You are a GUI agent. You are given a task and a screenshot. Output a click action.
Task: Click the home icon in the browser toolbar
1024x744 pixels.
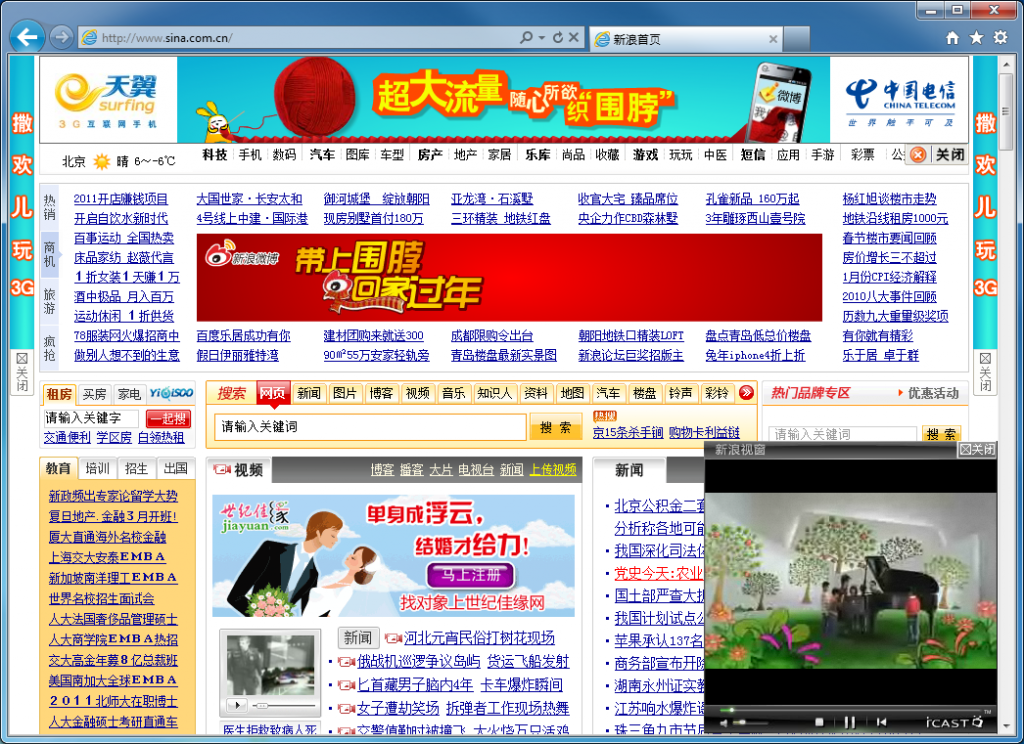click(x=952, y=36)
